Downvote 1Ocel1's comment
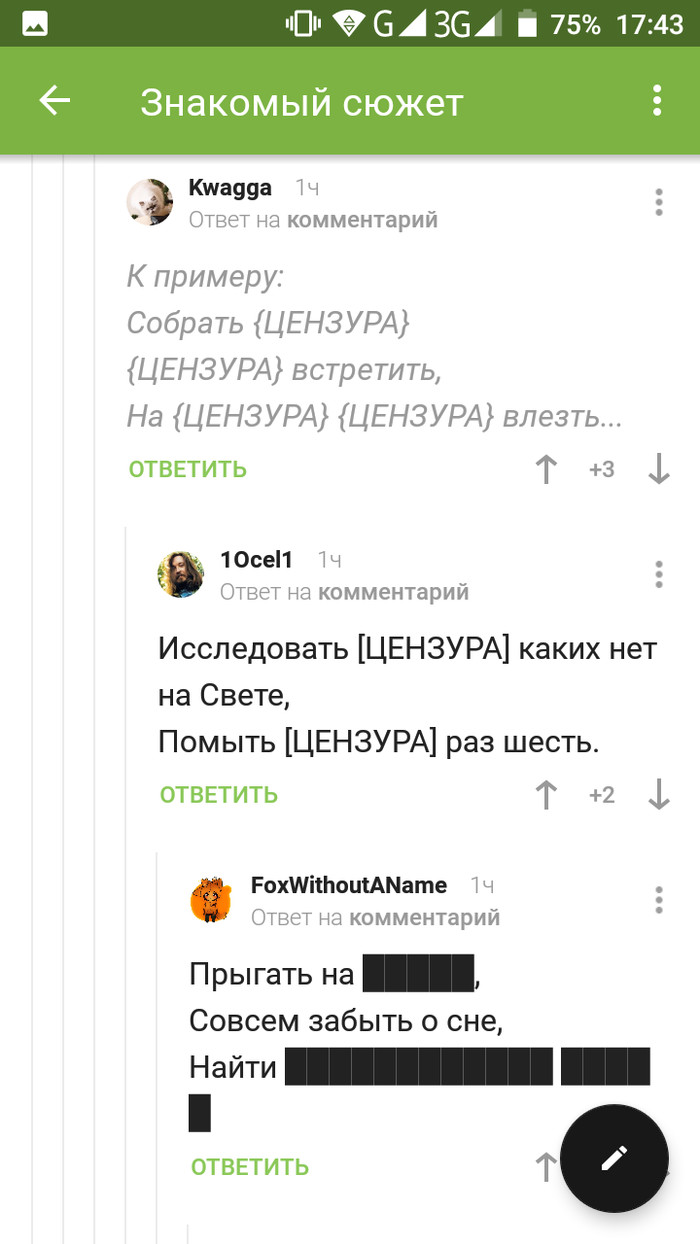The width and height of the screenshot is (700, 1244). coord(658,795)
